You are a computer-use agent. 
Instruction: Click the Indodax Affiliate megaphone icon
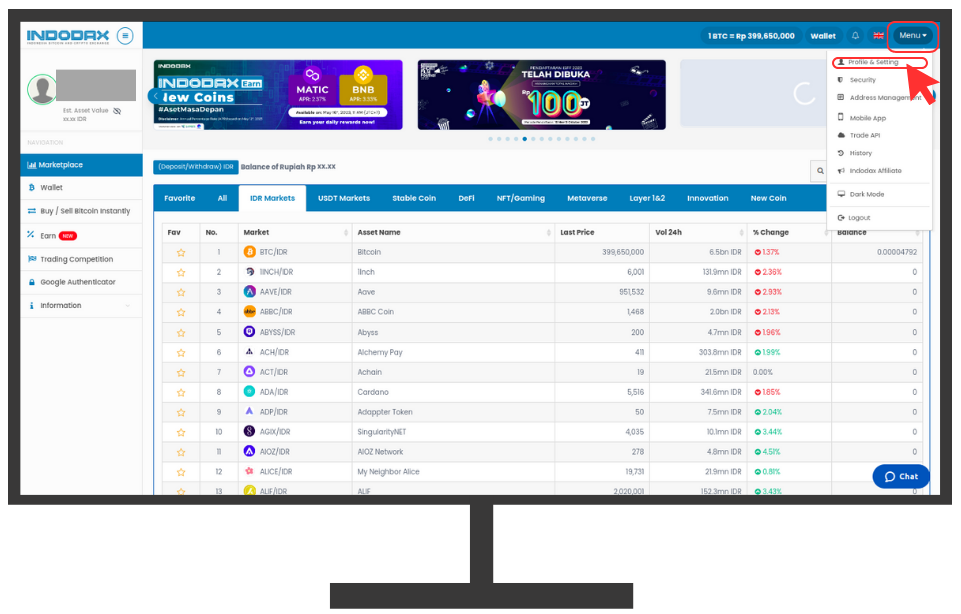coord(841,170)
